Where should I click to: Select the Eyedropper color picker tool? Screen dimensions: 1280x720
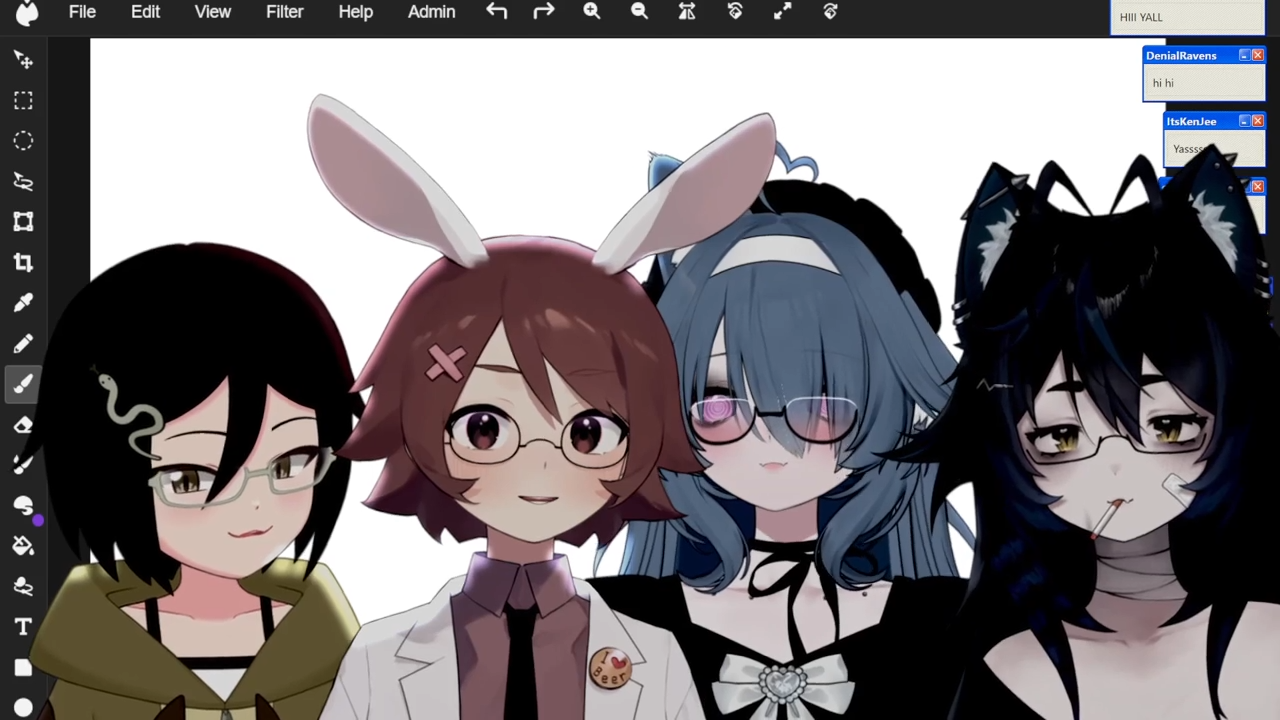pyautogui.click(x=23, y=302)
